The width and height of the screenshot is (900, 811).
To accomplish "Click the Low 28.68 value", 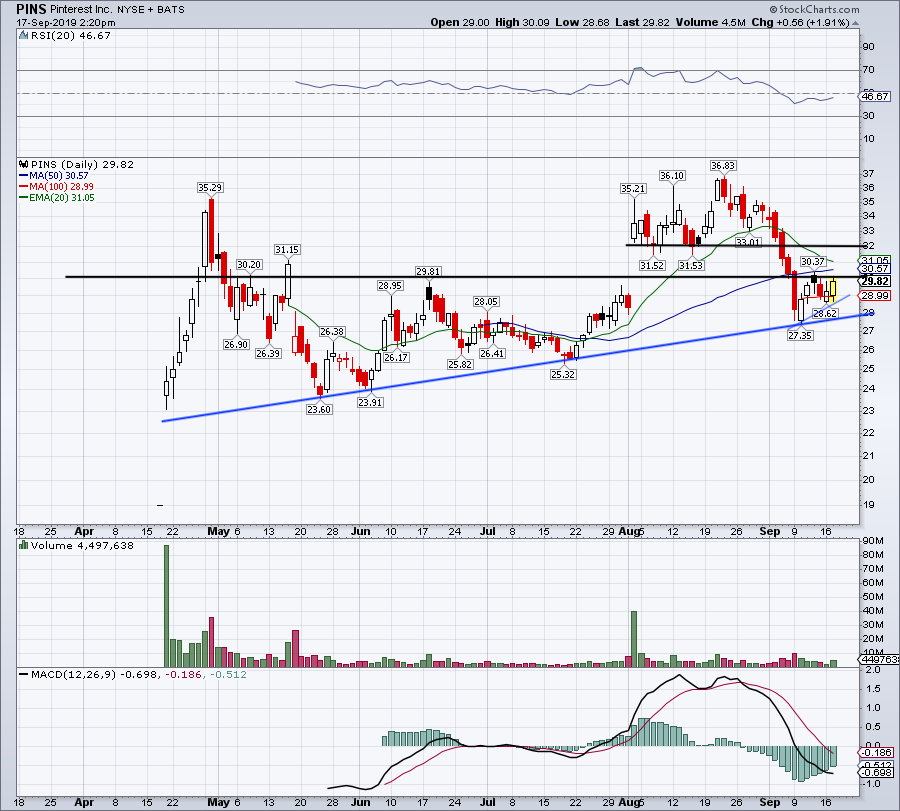I will pyautogui.click(x=582, y=22).
